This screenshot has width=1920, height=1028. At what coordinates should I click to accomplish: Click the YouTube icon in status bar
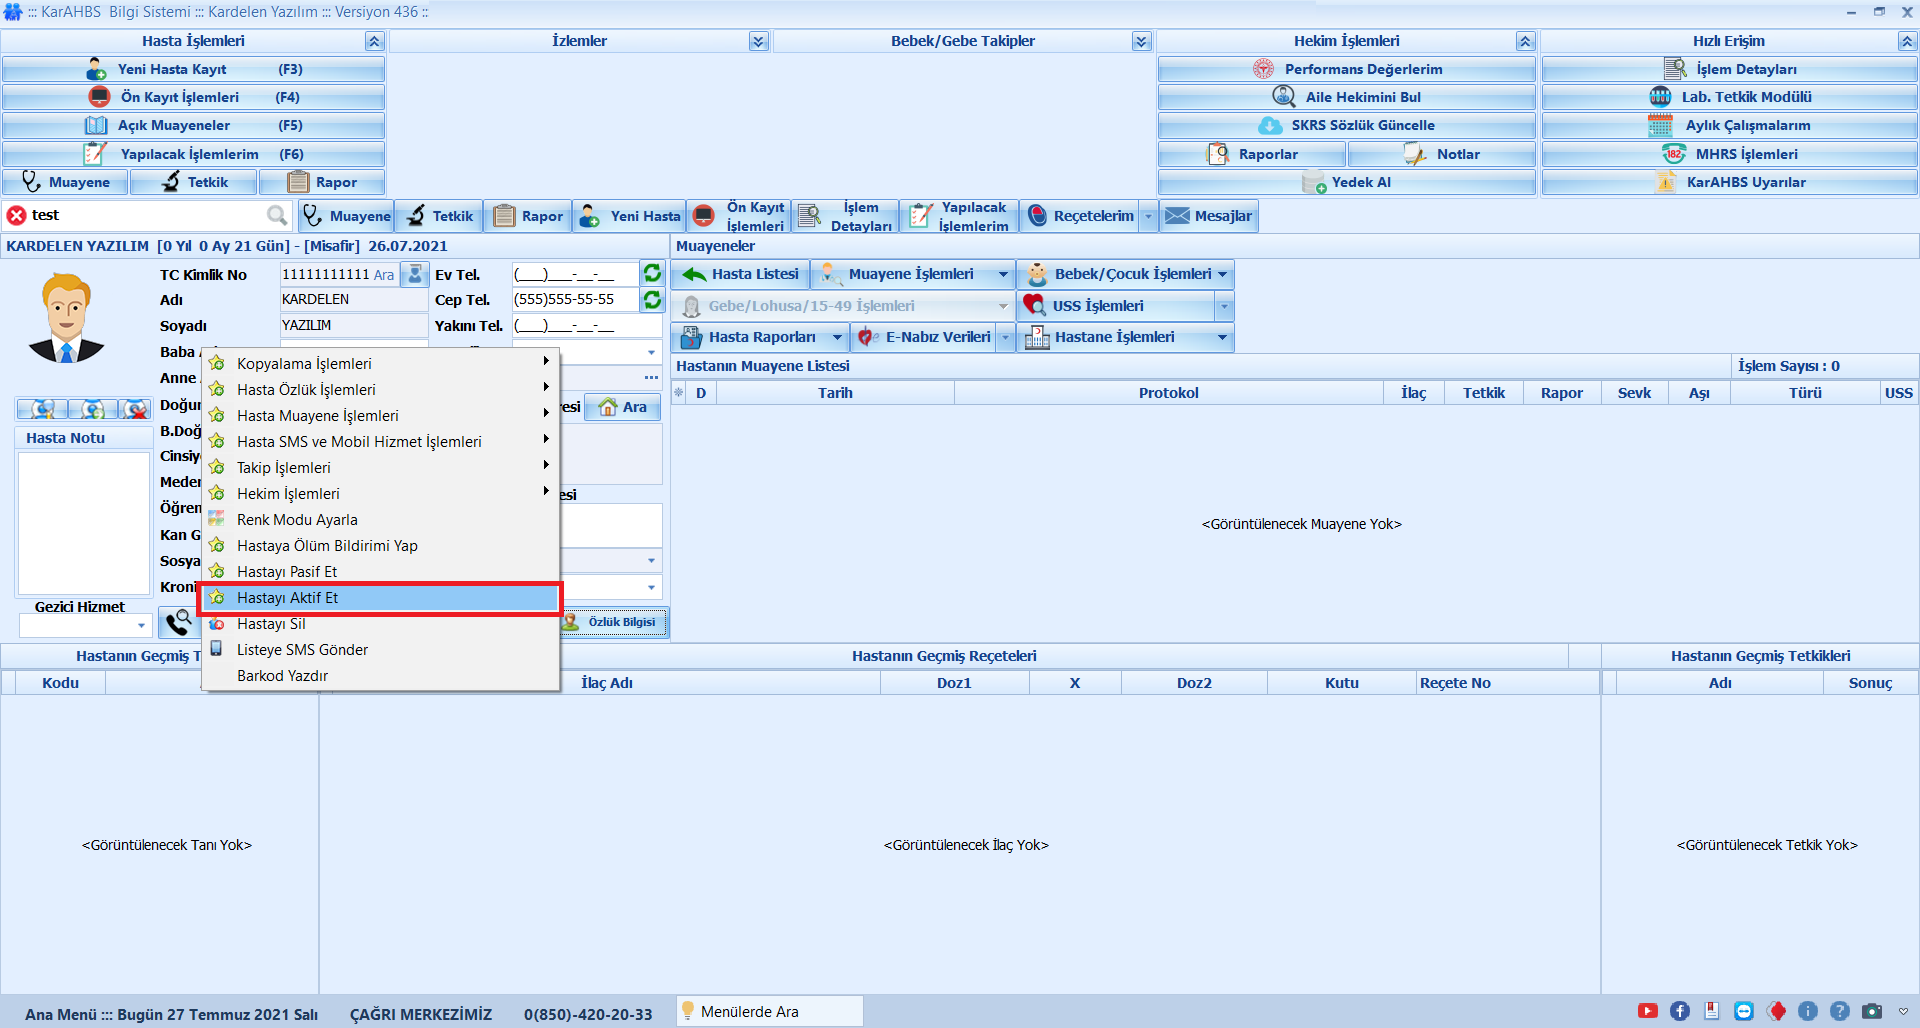1647,1011
